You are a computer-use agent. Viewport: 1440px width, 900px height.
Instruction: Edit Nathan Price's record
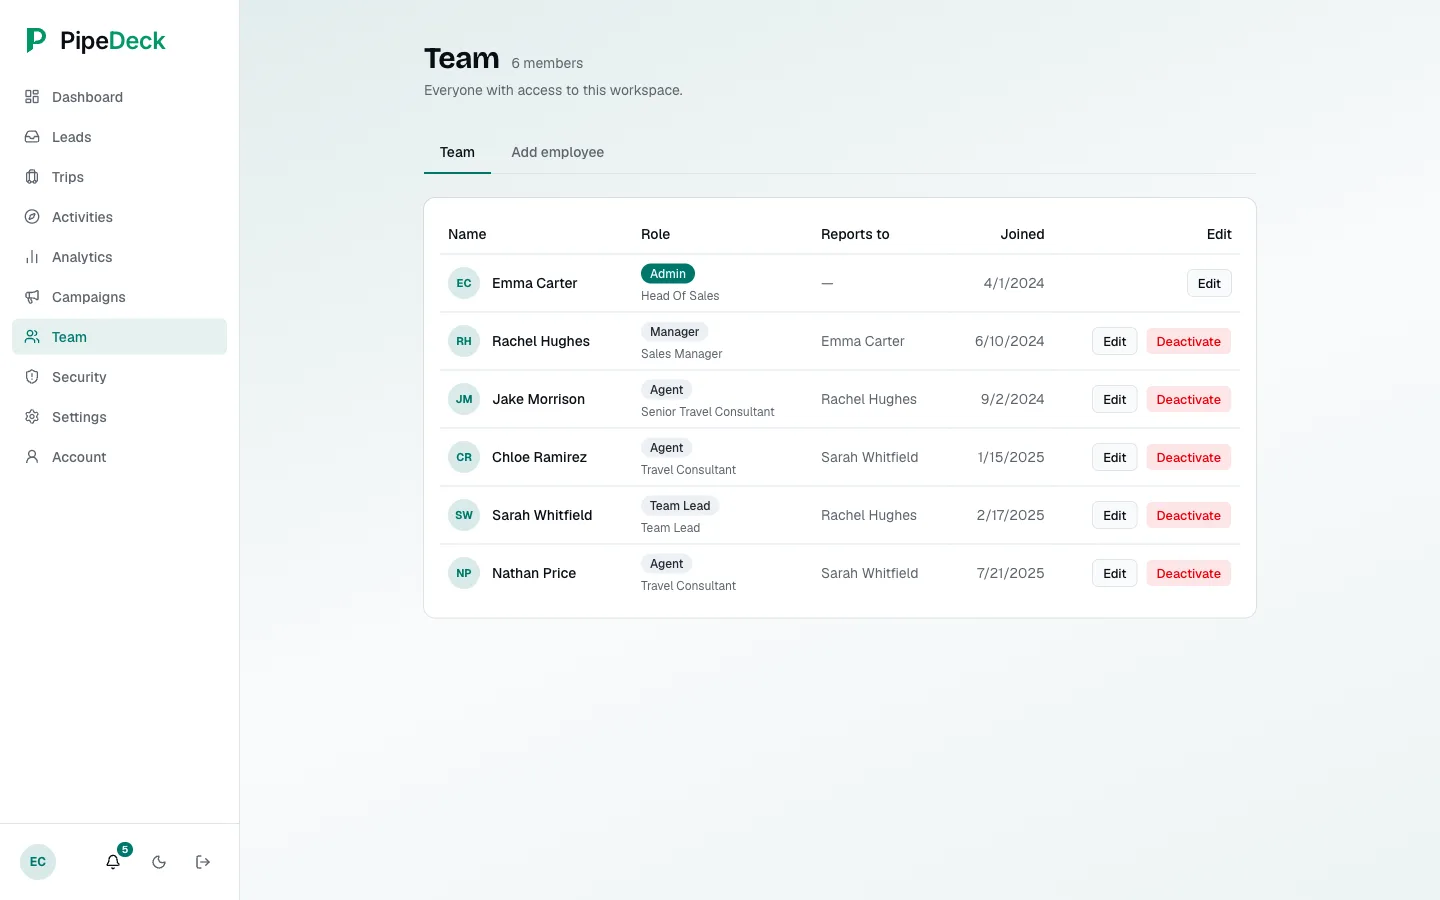pyautogui.click(x=1114, y=573)
